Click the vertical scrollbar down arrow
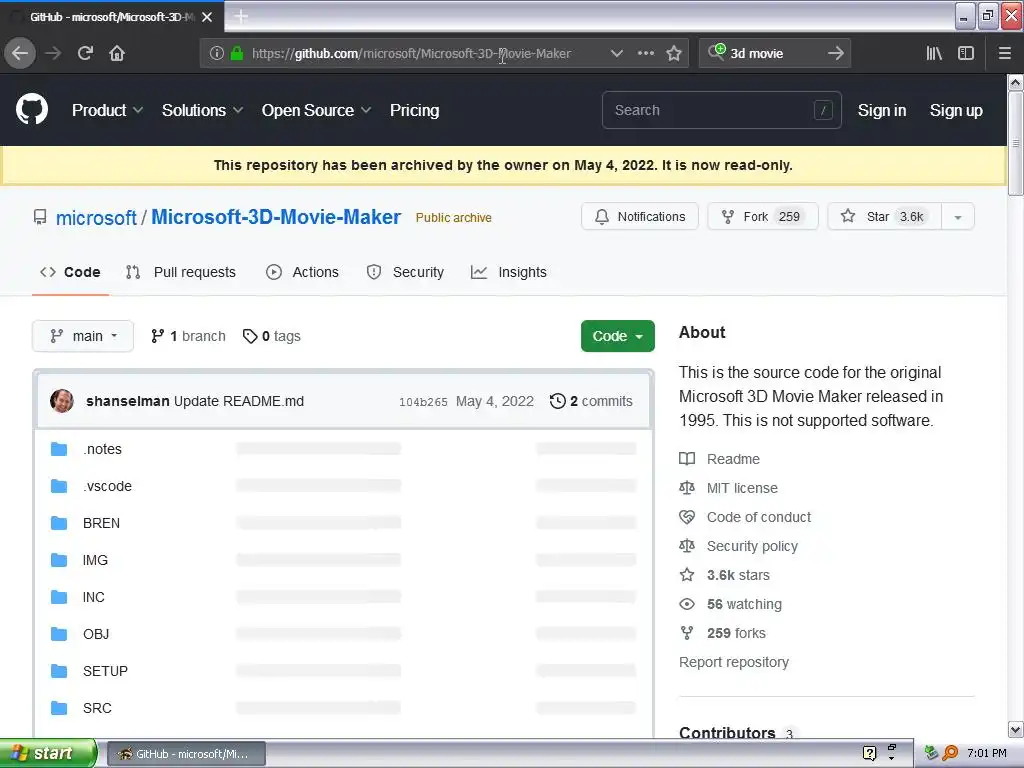The image size is (1024, 768). click(1015, 729)
